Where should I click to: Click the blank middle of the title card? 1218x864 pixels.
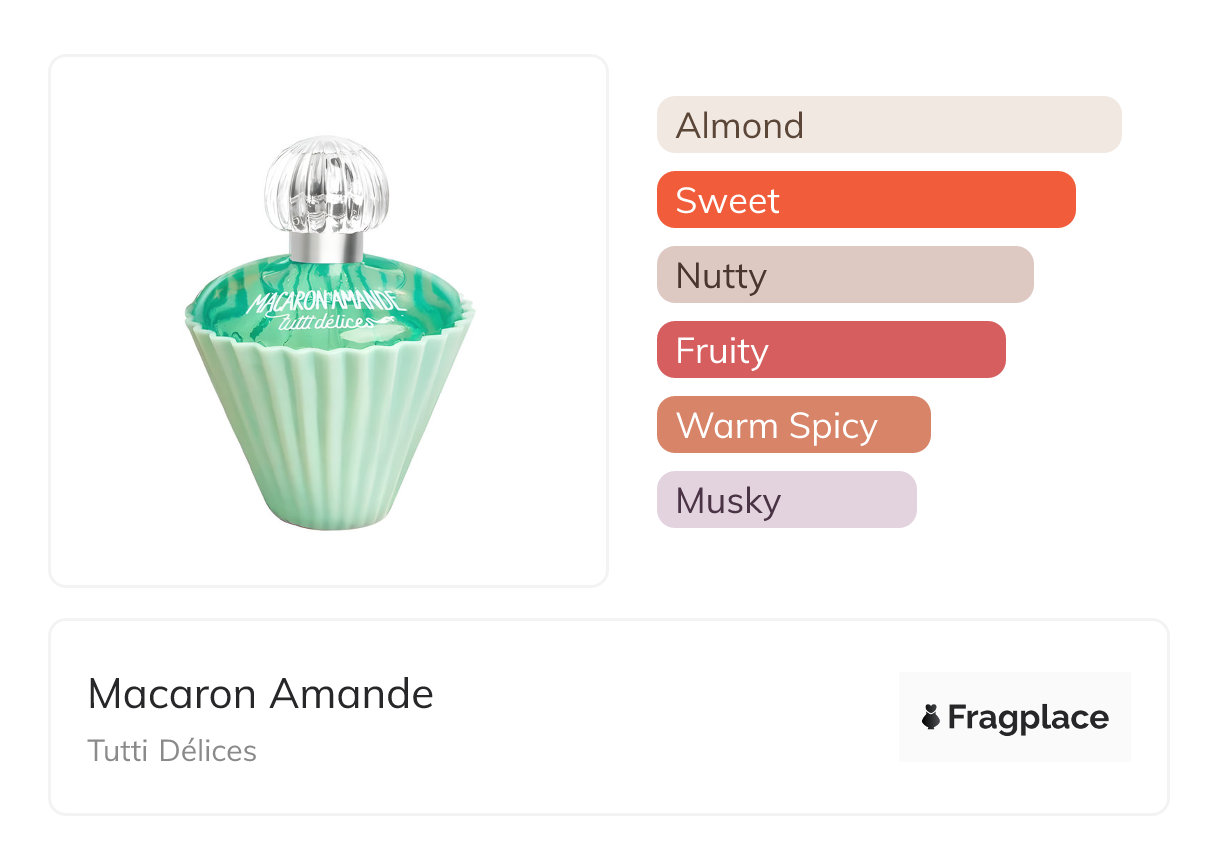point(650,717)
